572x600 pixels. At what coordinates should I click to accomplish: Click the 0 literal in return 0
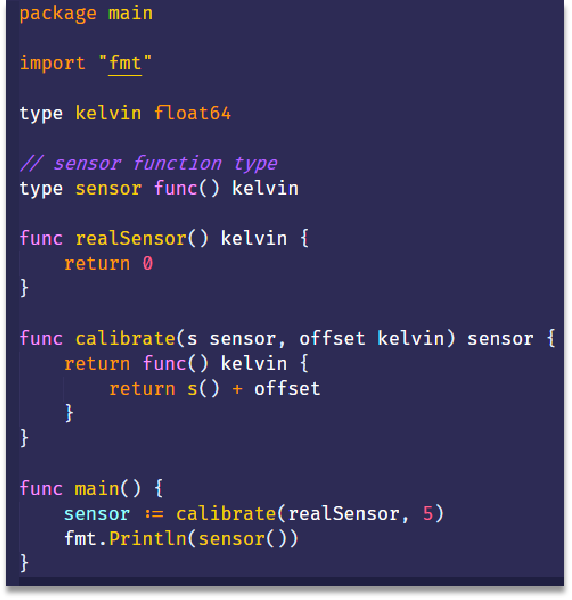pos(148,264)
